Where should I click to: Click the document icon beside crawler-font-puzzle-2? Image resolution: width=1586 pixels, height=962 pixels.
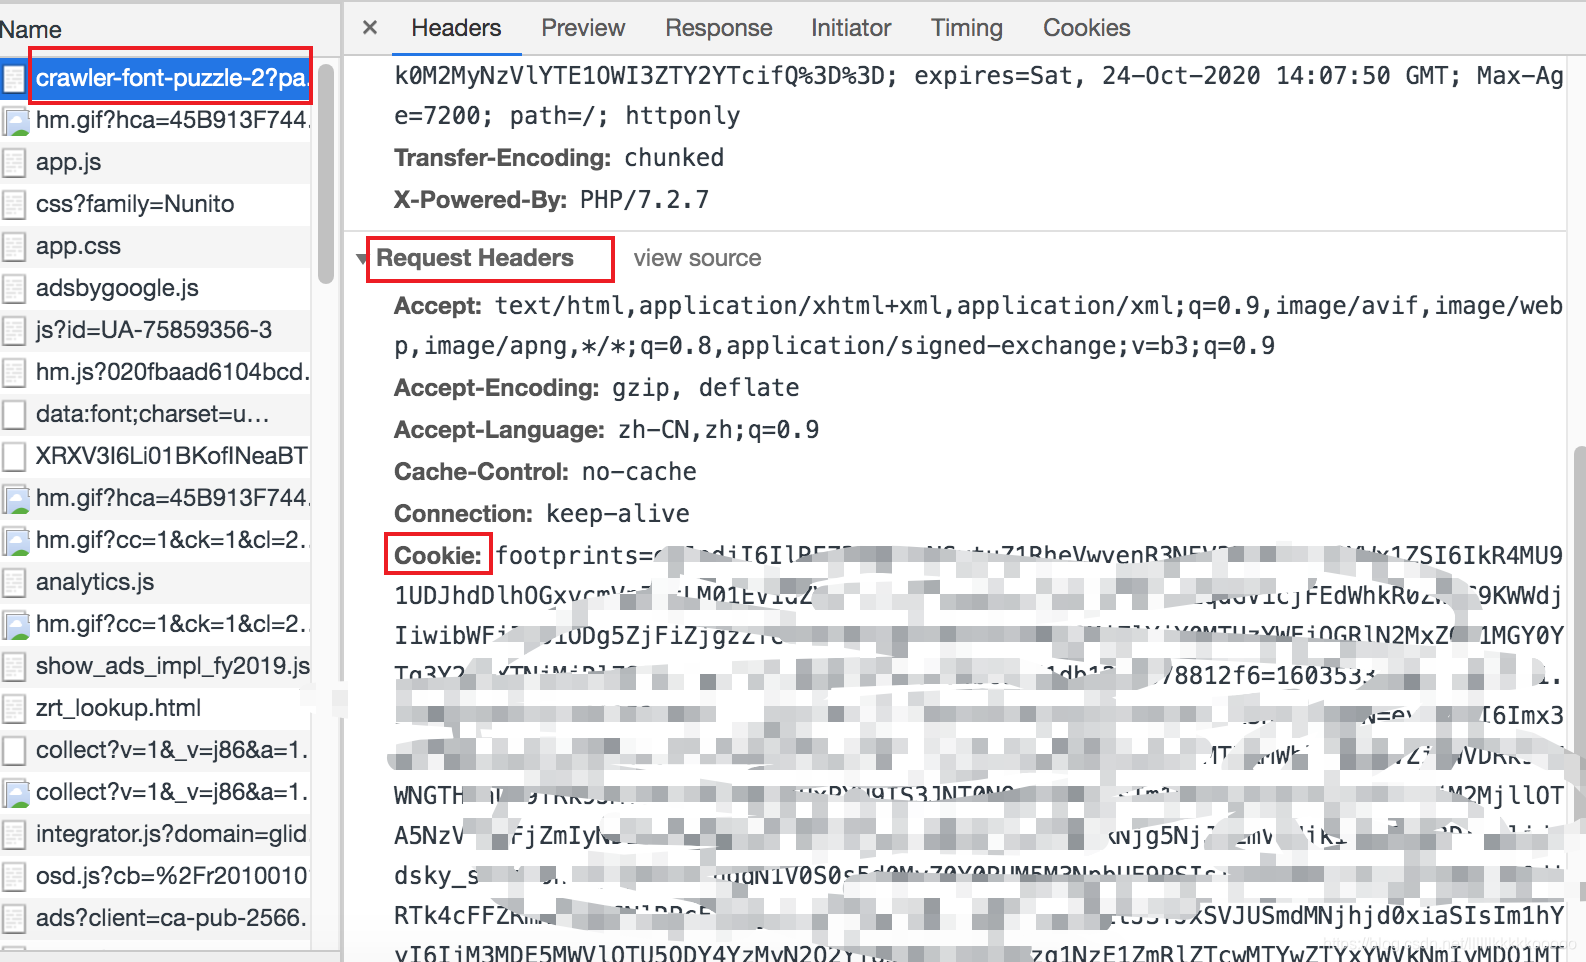tap(14, 78)
